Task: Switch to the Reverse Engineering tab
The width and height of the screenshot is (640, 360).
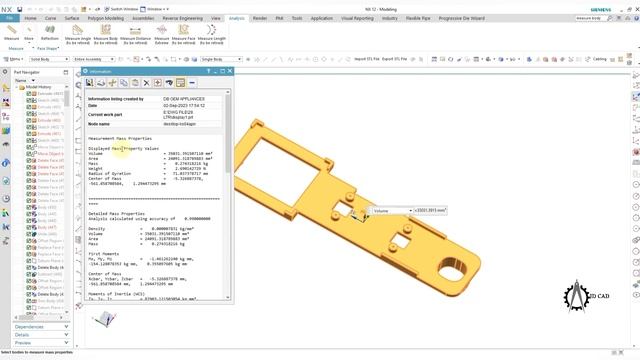Action: click(182, 18)
